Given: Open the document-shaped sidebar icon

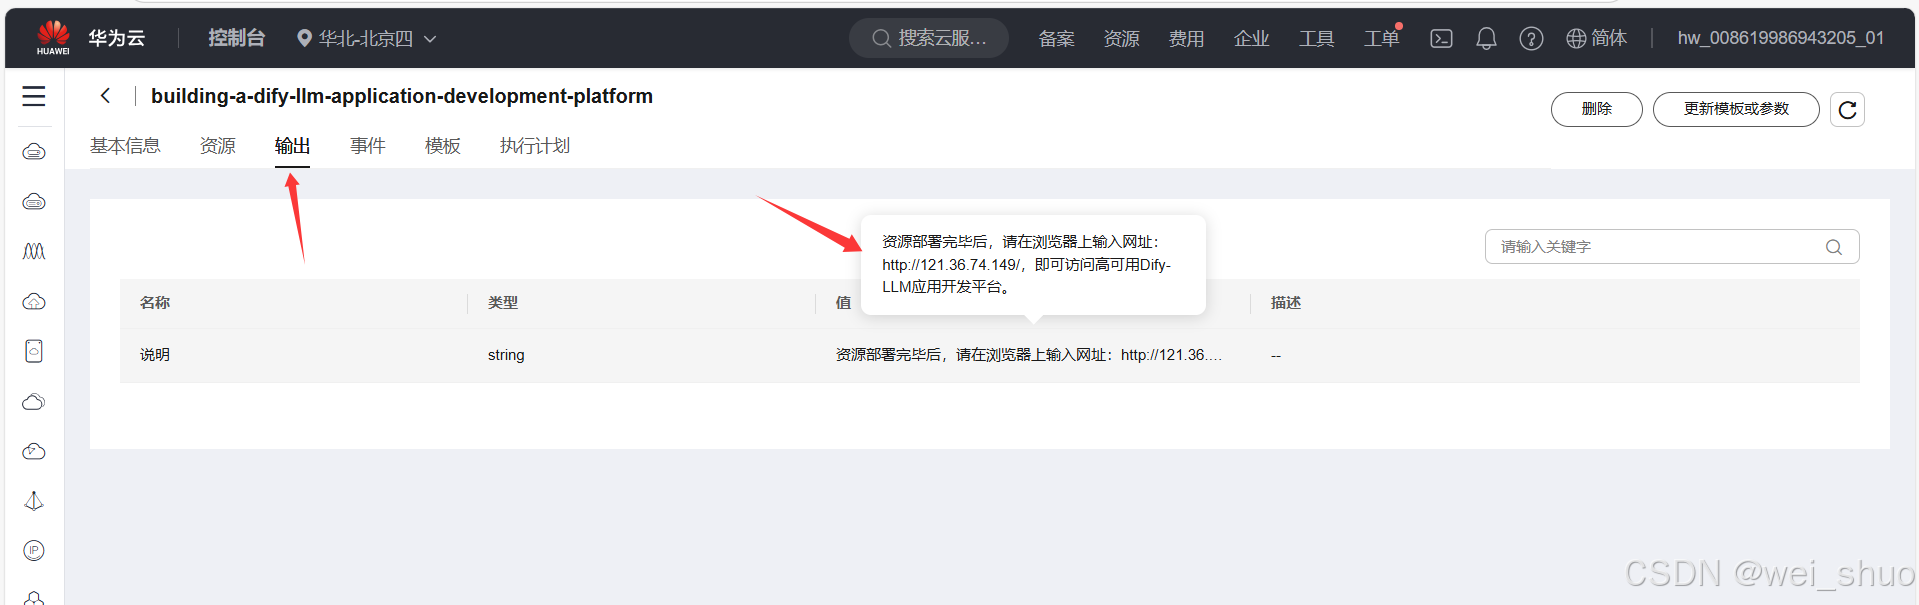Looking at the screenshot, I should point(34,351).
